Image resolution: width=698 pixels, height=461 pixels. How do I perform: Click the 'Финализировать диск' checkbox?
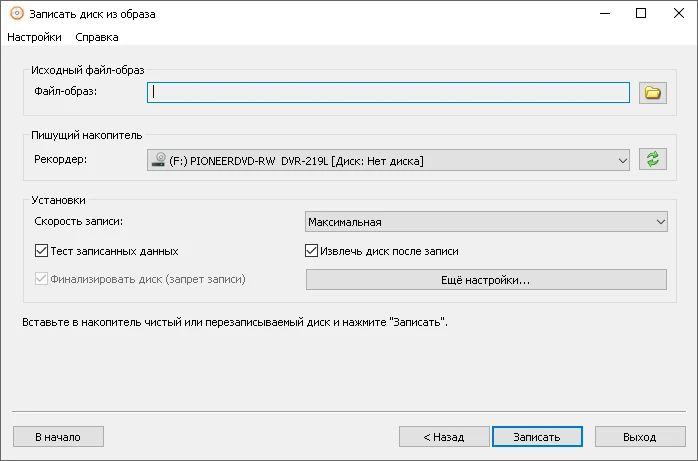point(42,279)
